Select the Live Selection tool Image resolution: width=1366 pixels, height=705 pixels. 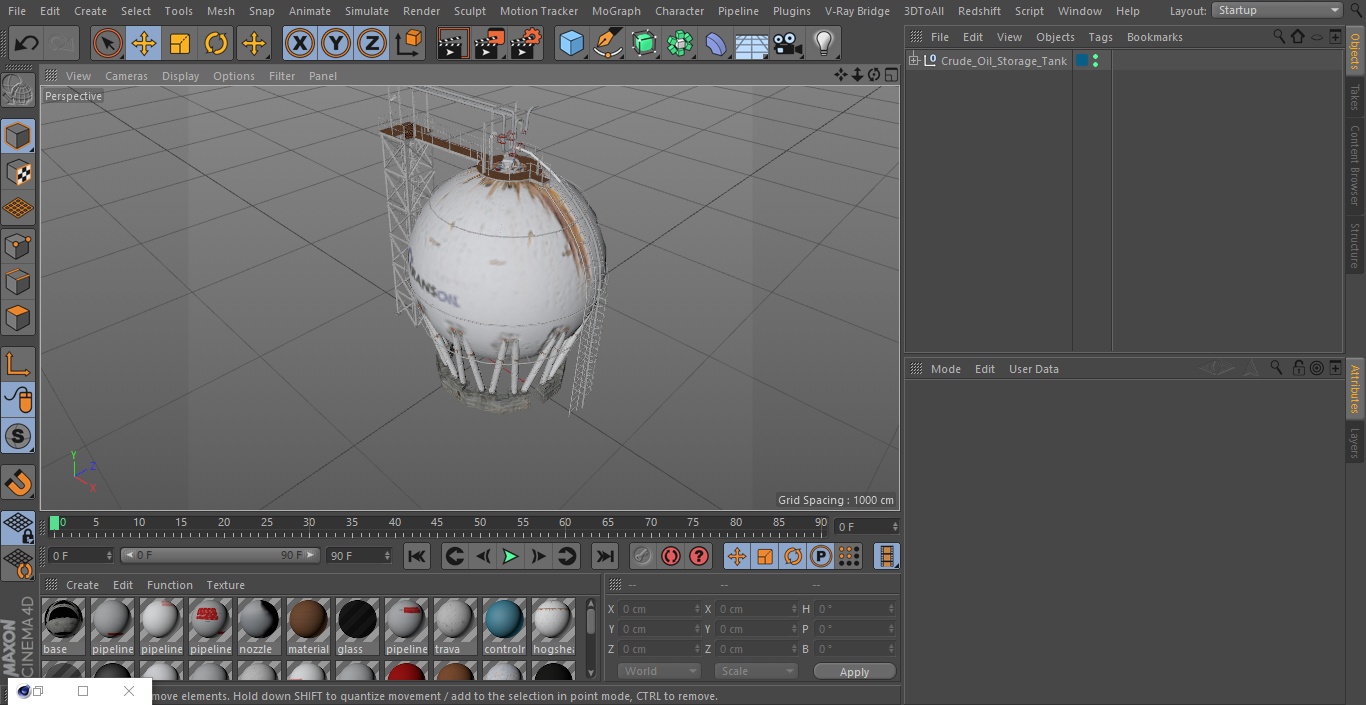coord(108,43)
